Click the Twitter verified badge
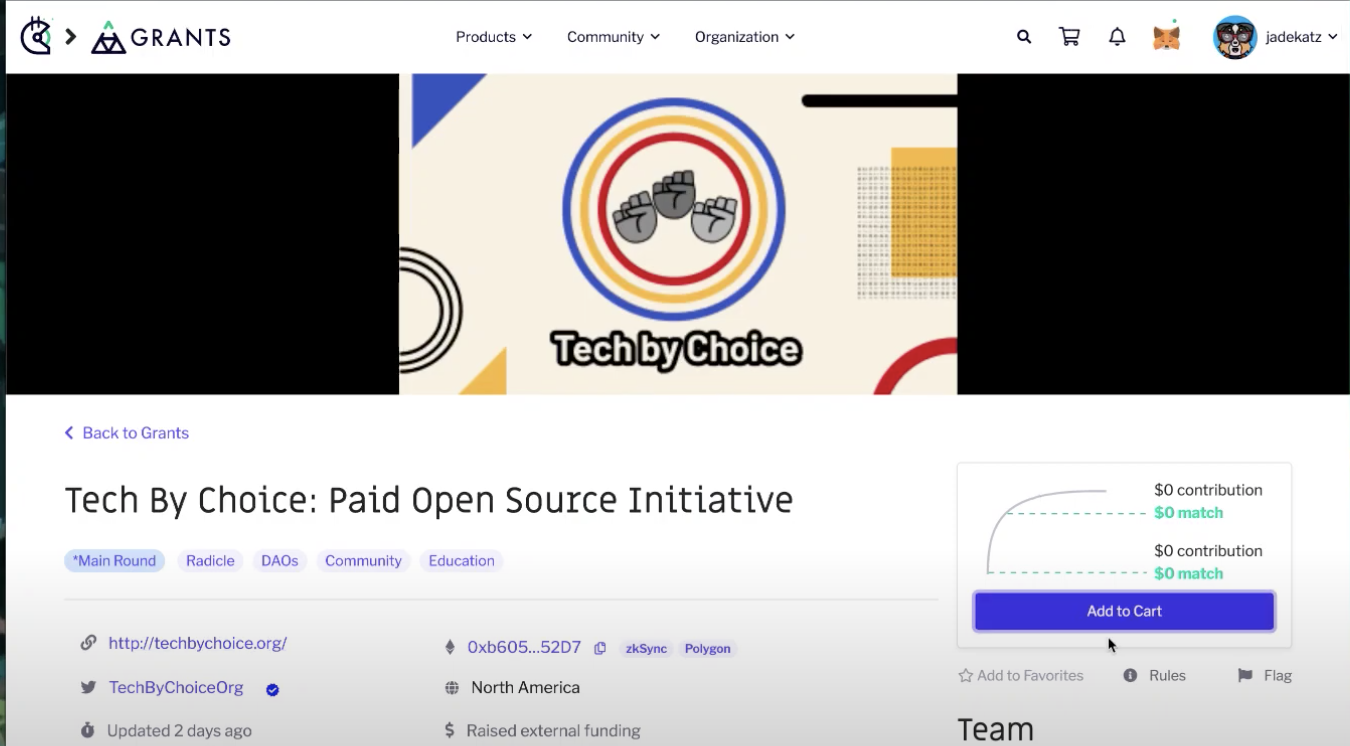Viewport: 1350px width, 746px height. coord(272,690)
